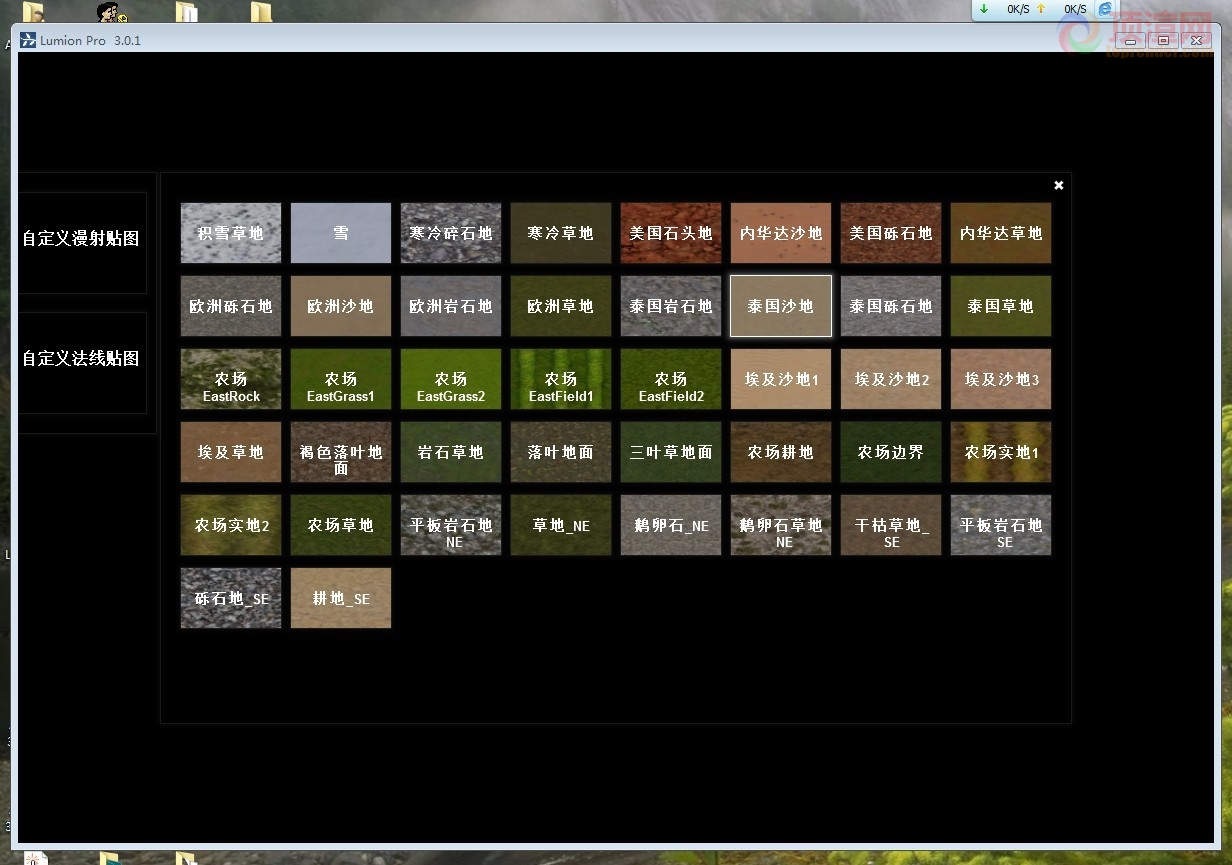Select the 埃及草地 texture

coord(231,452)
